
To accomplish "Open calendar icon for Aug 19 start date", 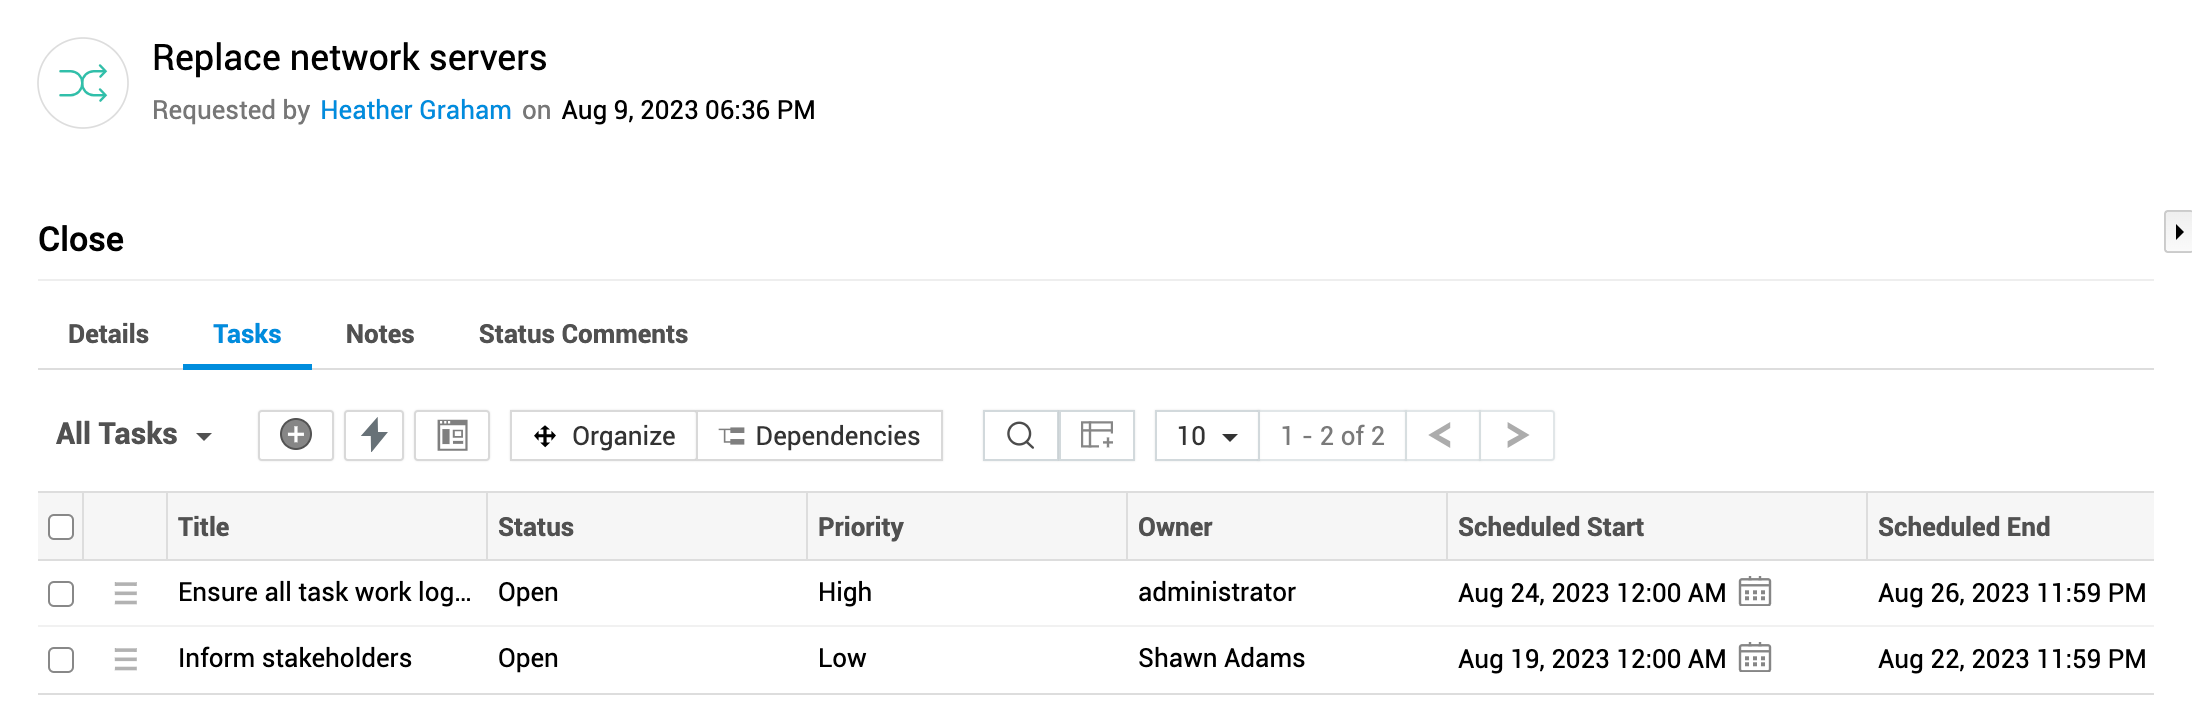I will [x=1755, y=658].
